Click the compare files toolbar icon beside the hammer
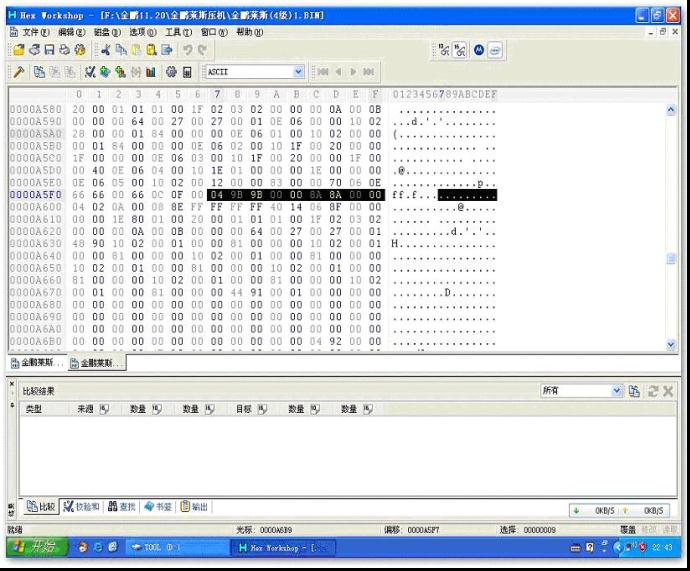 point(40,72)
